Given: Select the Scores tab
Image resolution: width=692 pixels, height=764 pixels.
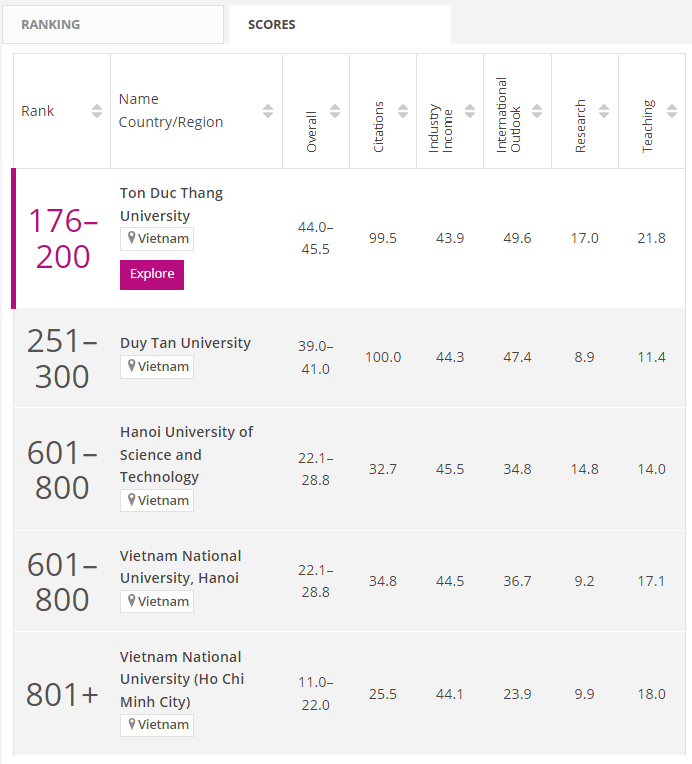Looking at the screenshot, I should click(339, 24).
